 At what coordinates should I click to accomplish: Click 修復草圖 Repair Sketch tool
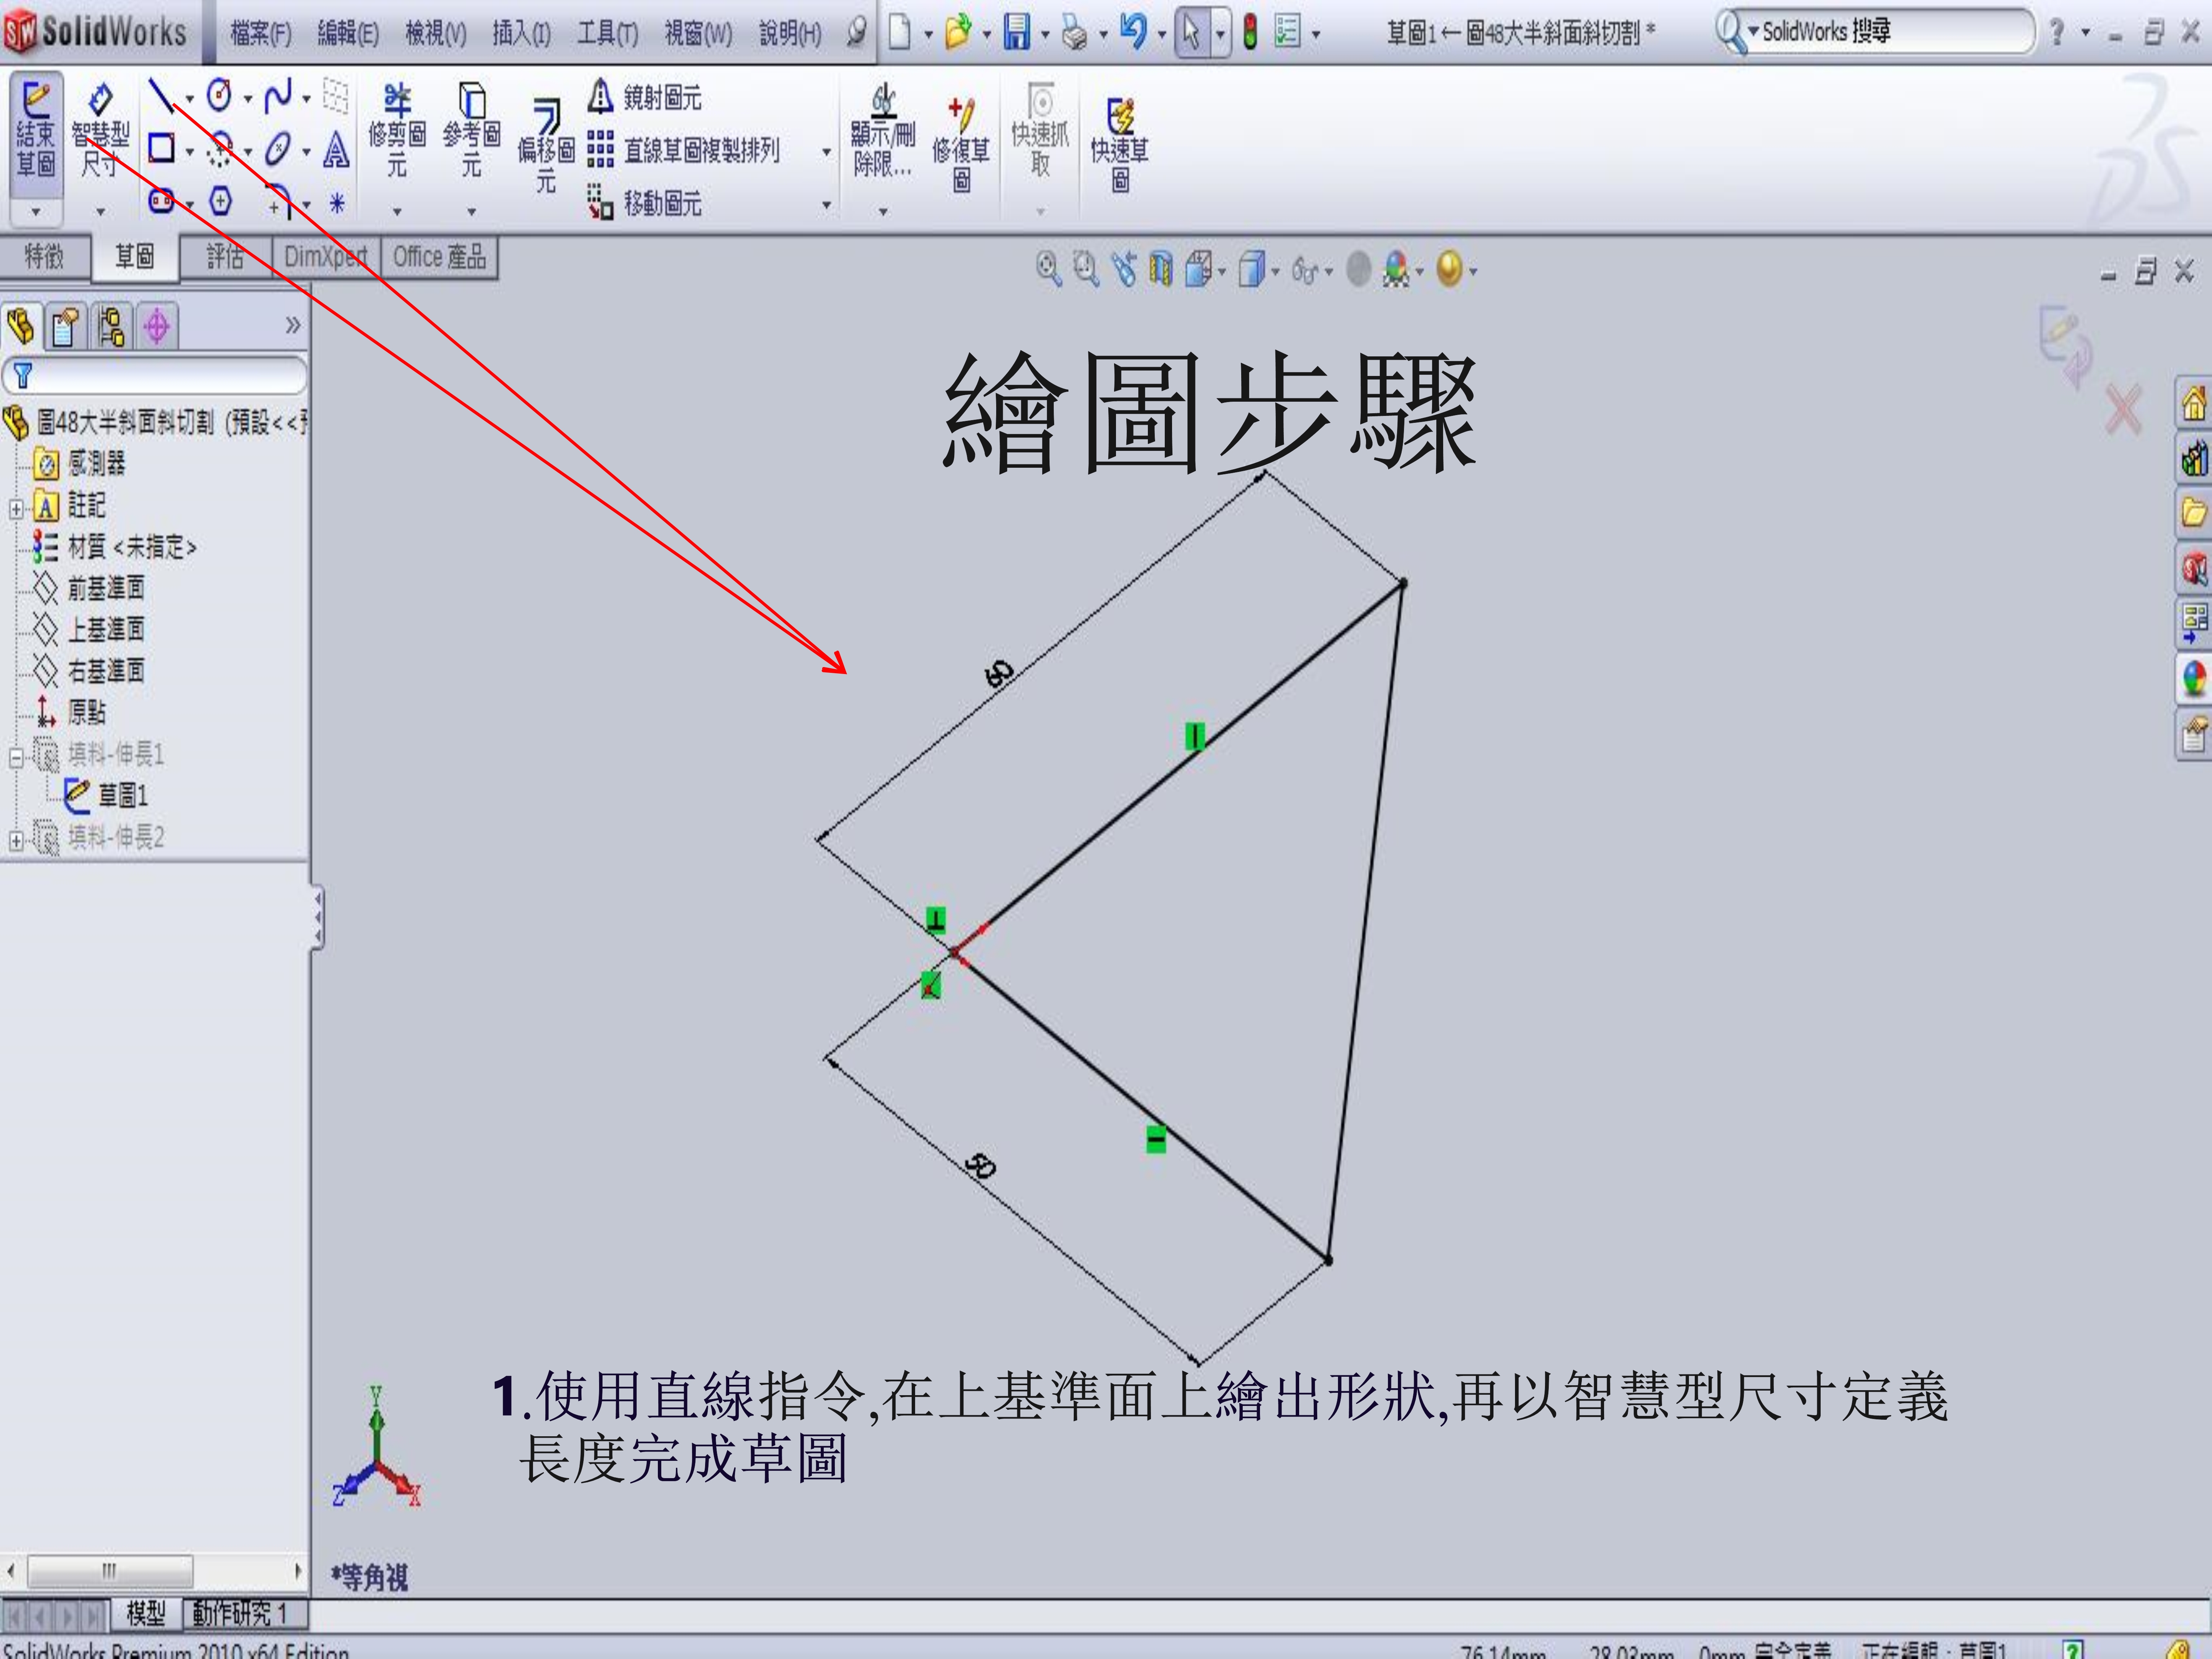(961, 145)
